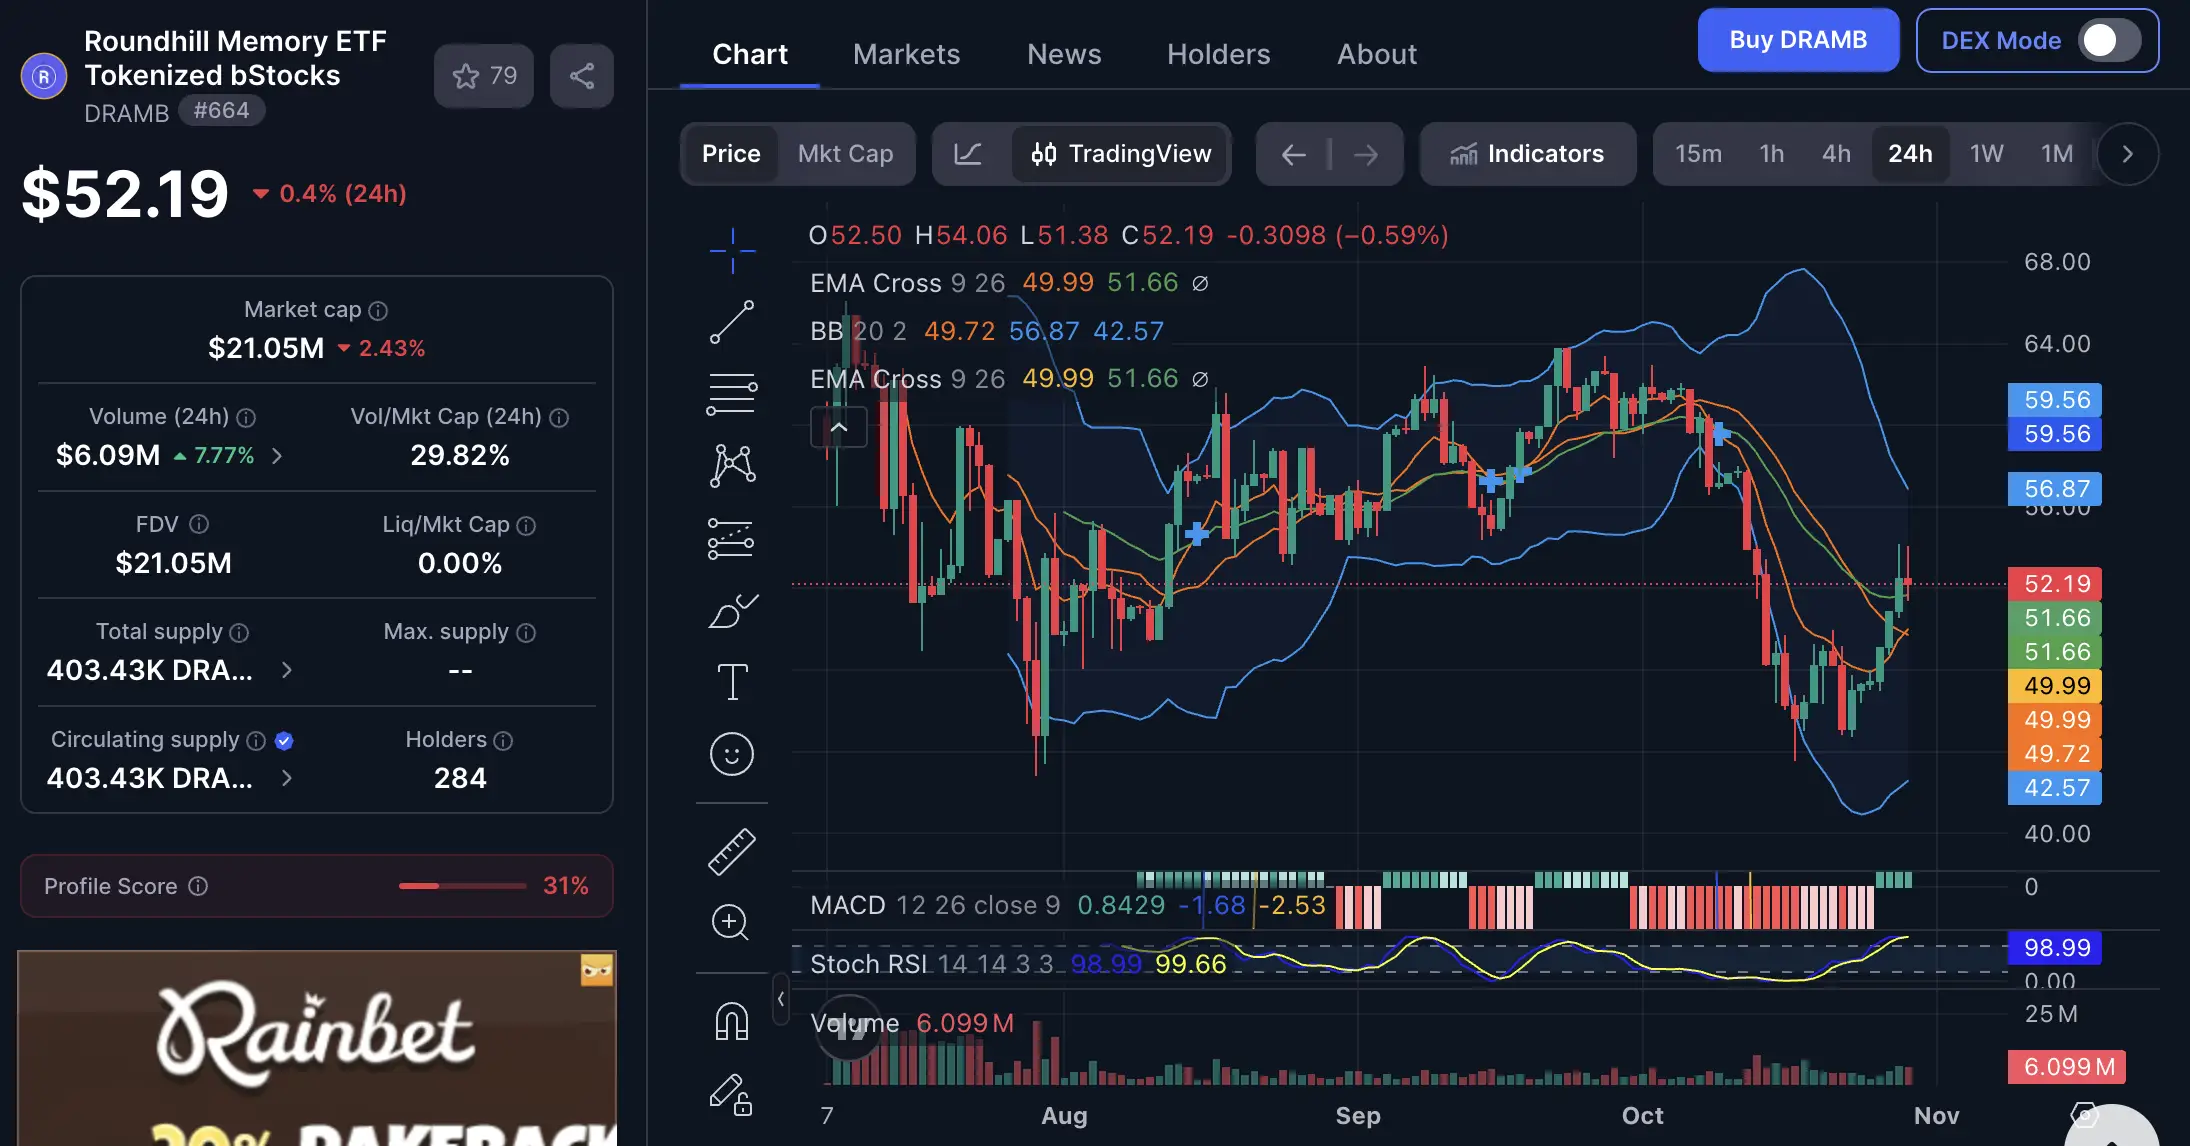Click the Market cap info icon

pyautogui.click(x=378, y=311)
